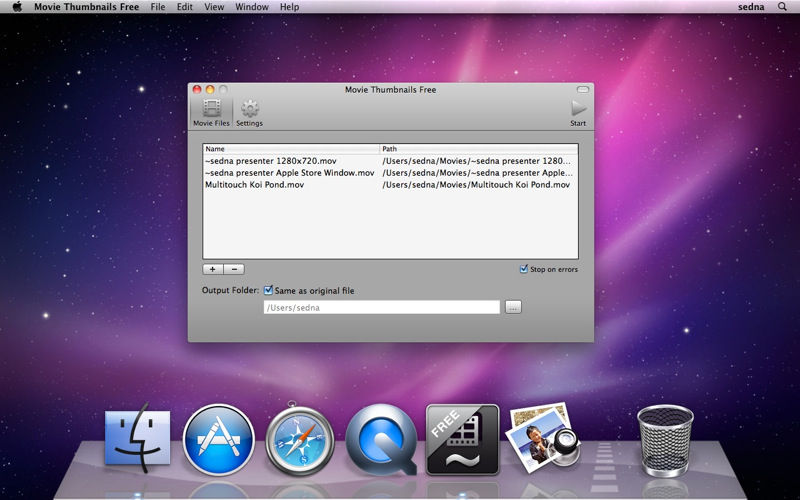
Task: Uncheck Same as original file option
Action: (268, 290)
